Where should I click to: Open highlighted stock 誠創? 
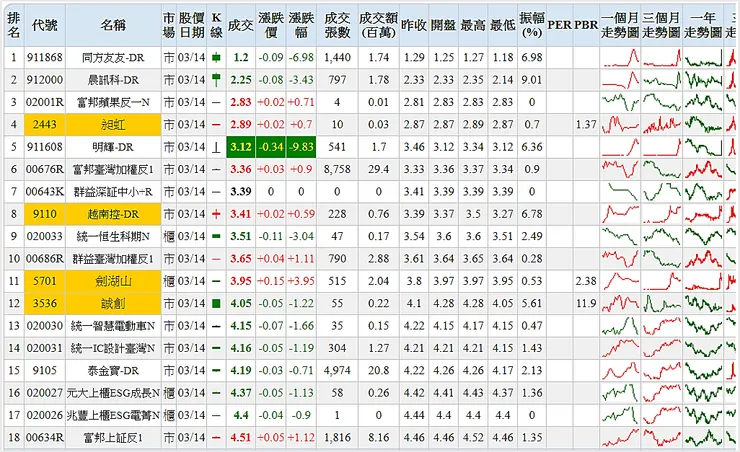113,303
